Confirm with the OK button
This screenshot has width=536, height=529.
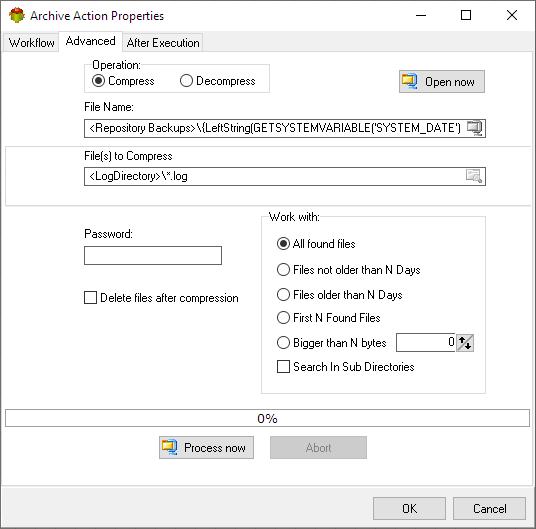(x=409, y=508)
